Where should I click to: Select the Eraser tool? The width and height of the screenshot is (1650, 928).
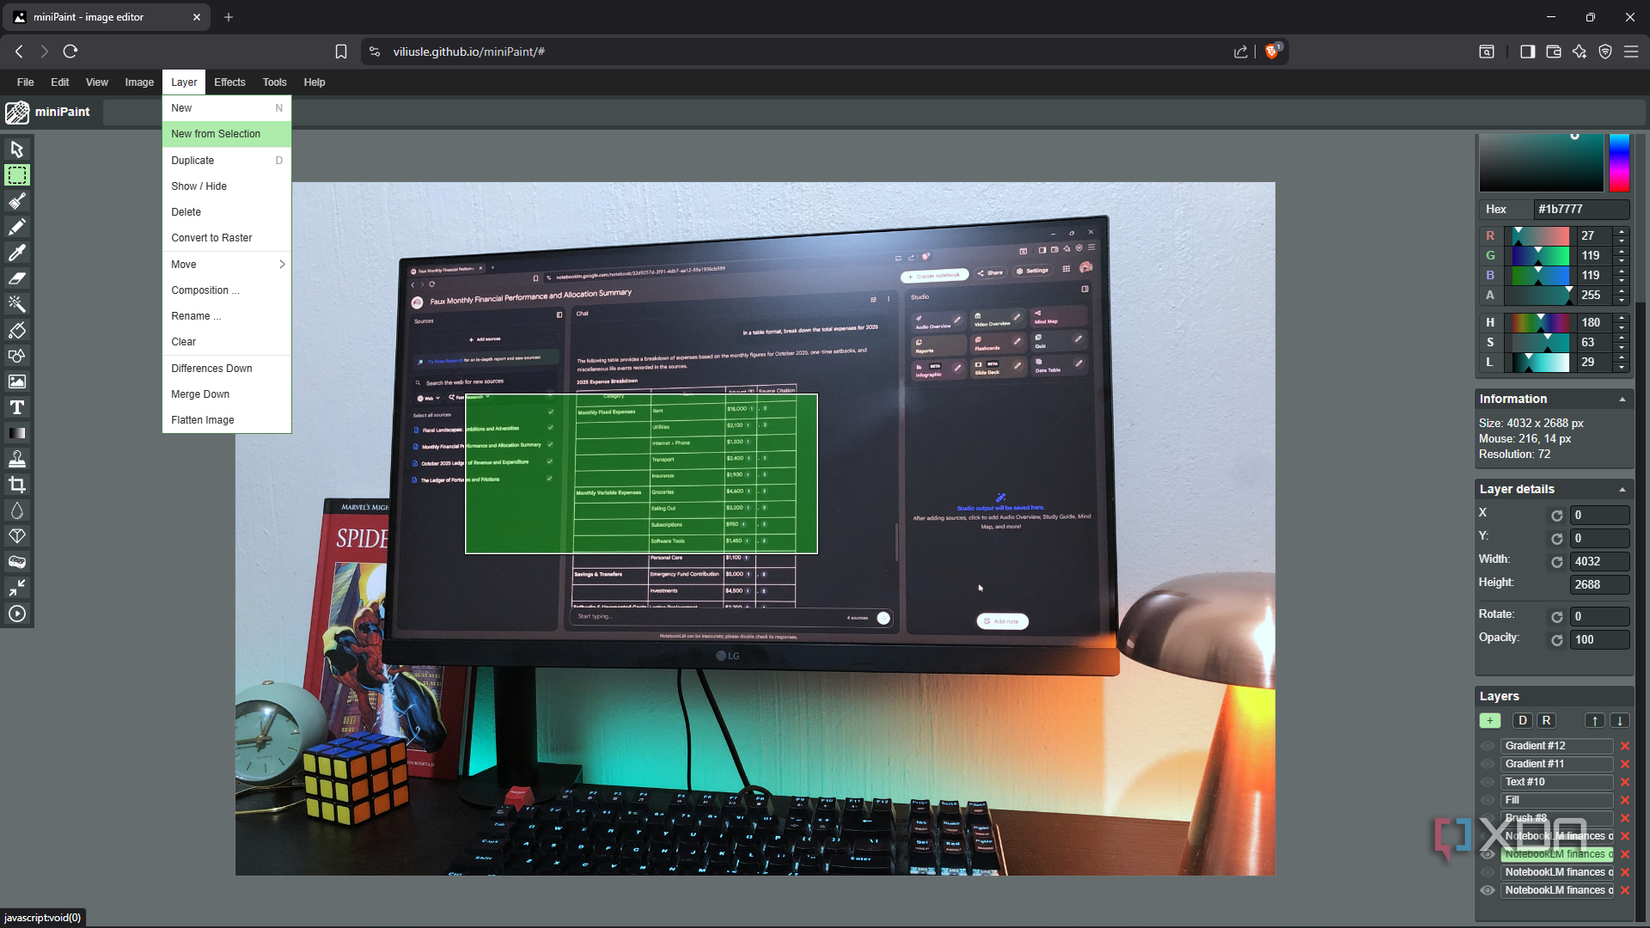pos(17,278)
